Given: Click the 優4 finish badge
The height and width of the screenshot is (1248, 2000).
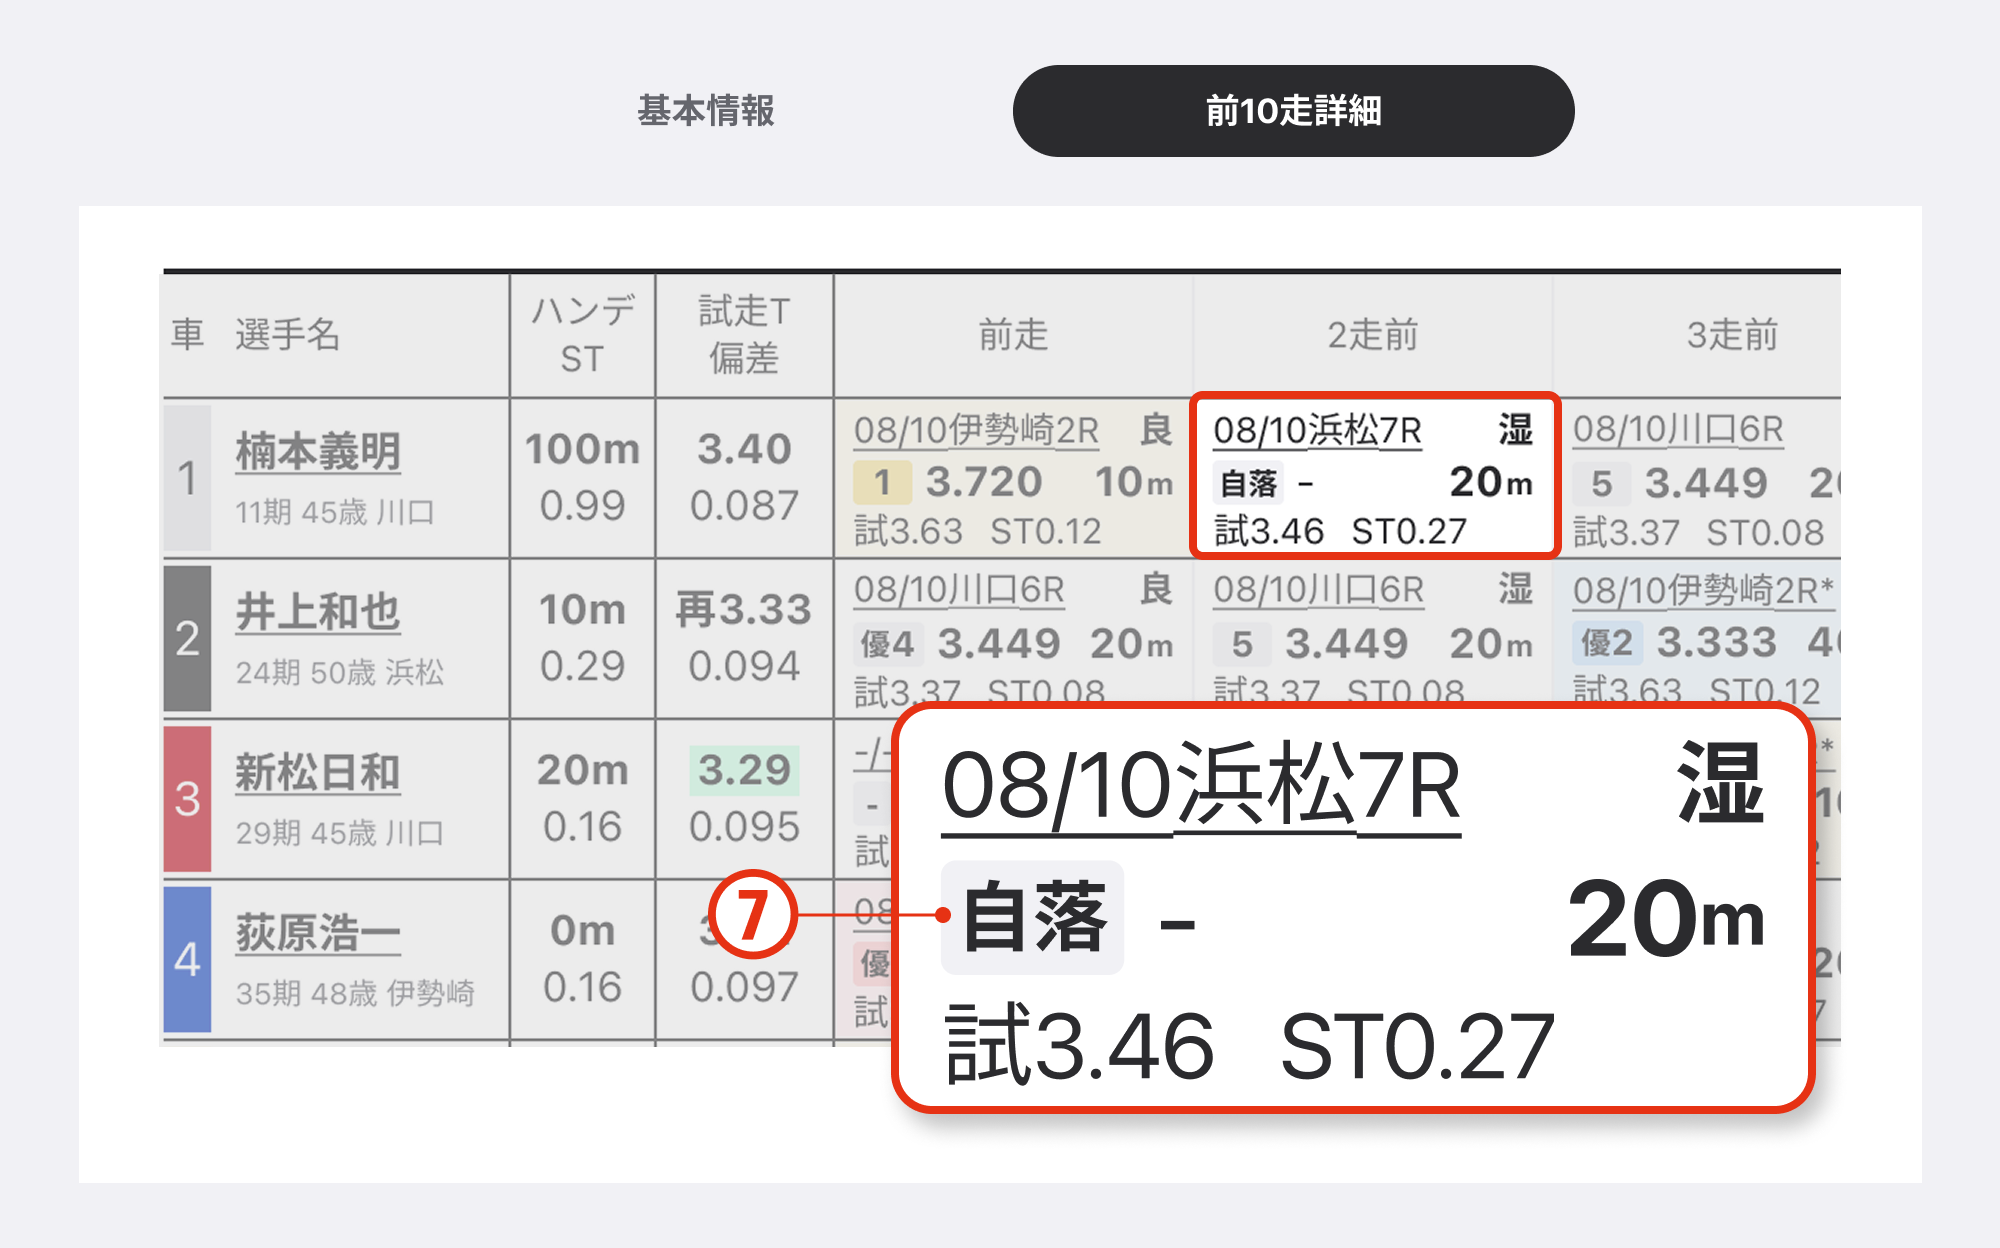Looking at the screenshot, I should [x=887, y=644].
